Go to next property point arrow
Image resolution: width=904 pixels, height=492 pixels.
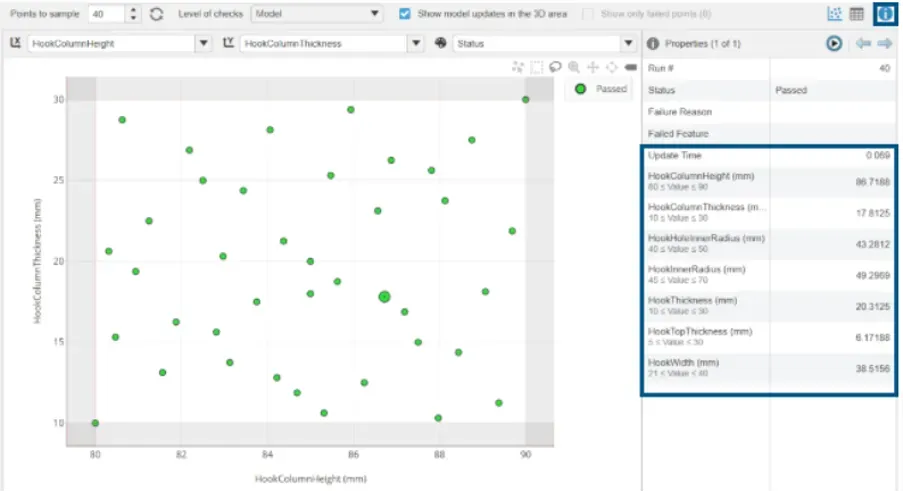coord(884,44)
